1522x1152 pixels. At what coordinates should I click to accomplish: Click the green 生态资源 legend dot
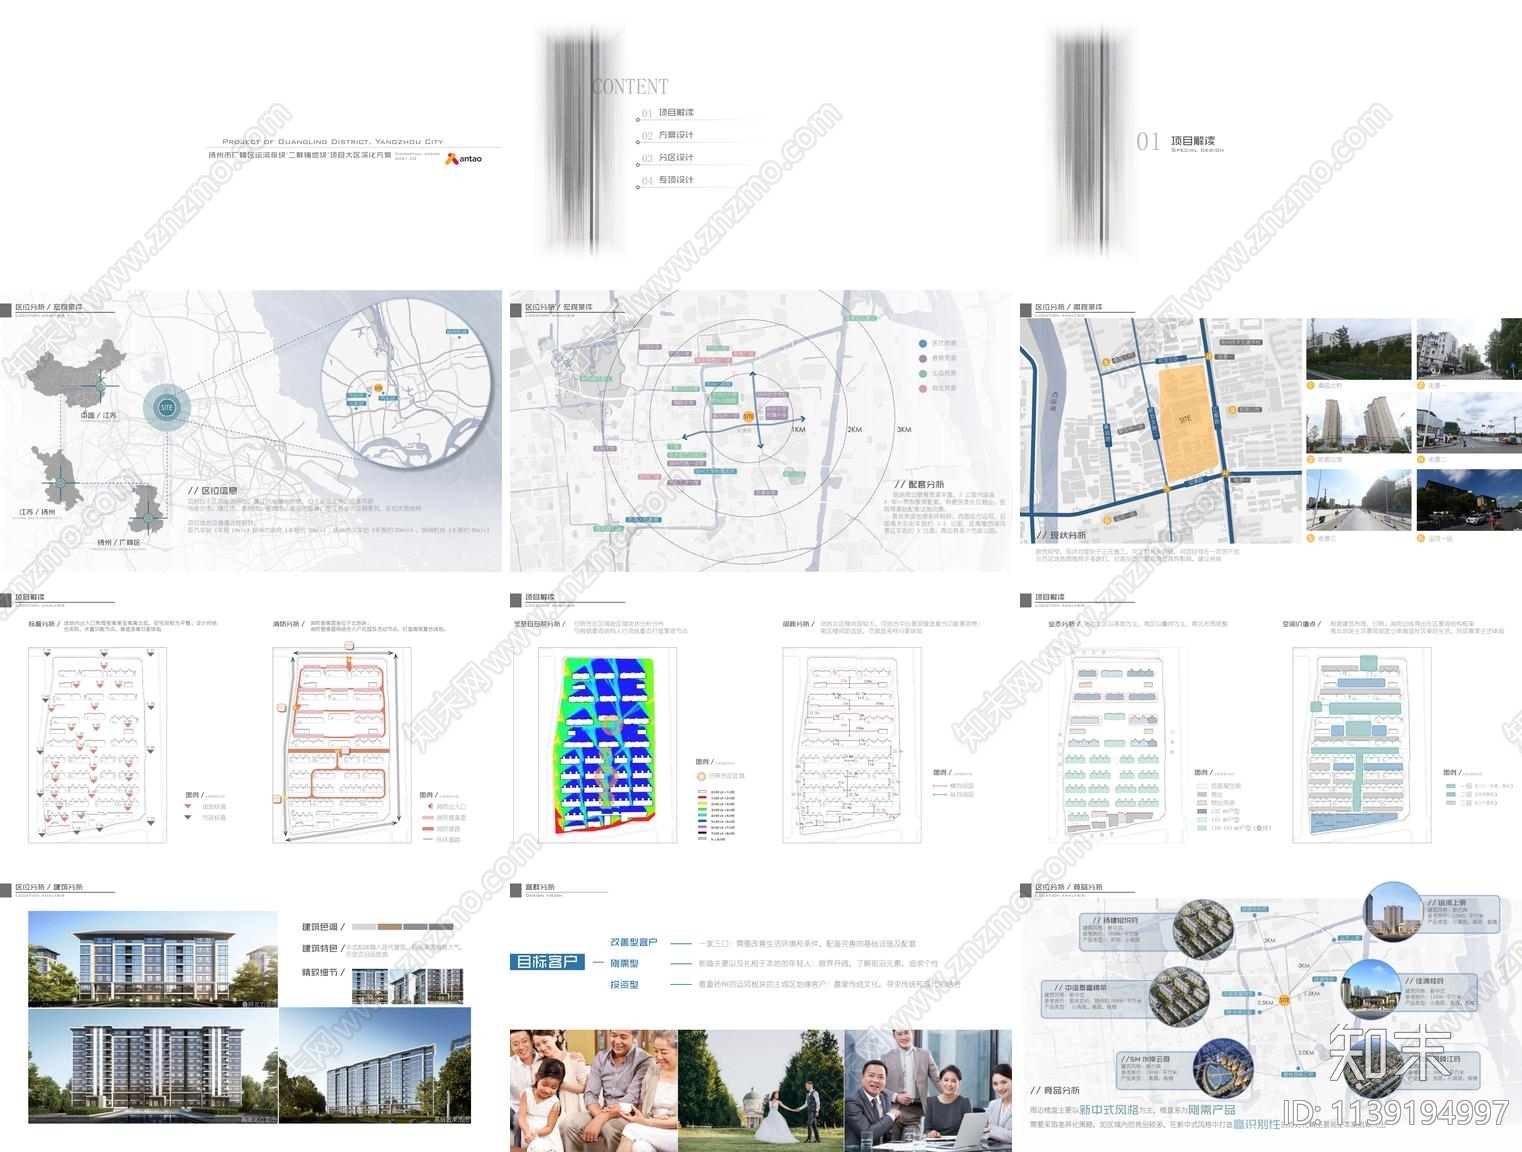click(x=923, y=373)
